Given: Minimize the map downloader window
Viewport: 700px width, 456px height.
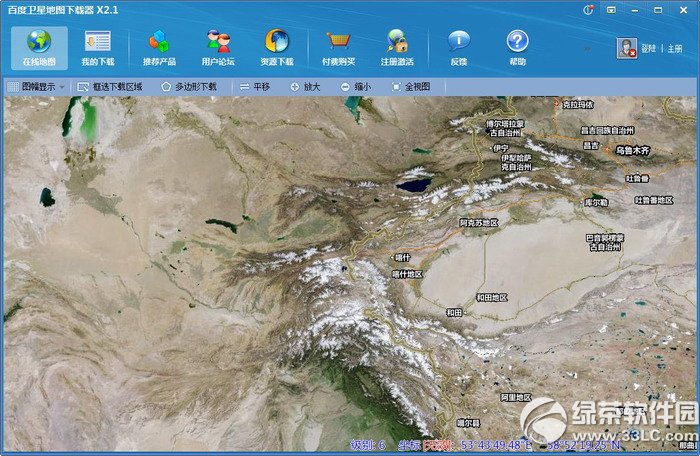Looking at the screenshot, I should 635,10.
